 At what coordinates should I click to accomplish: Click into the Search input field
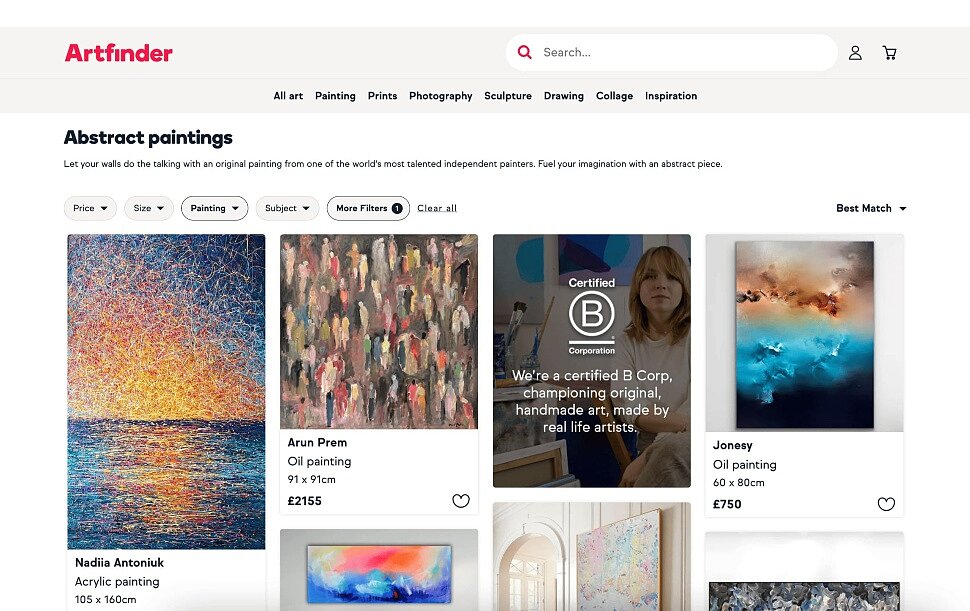coord(680,52)
